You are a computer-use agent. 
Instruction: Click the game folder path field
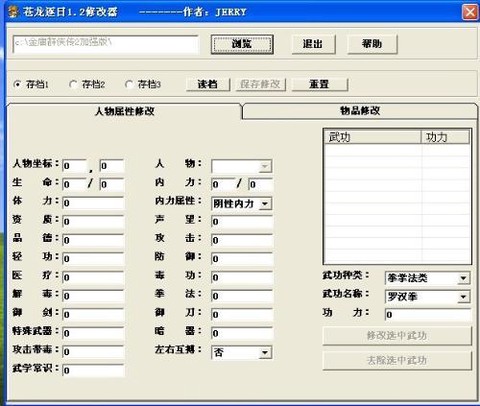[106, 44]
